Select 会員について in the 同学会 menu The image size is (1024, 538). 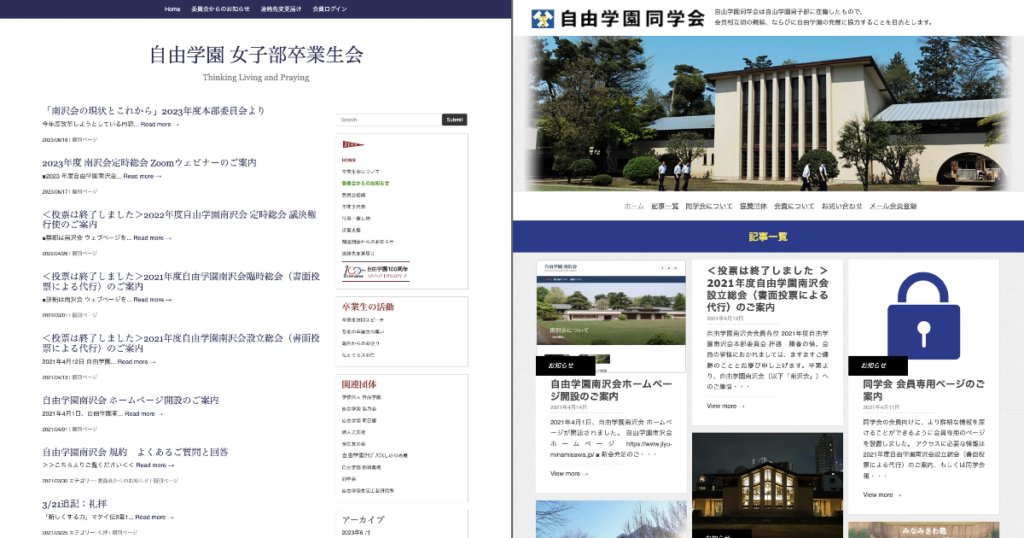pyautogui.click(x=794, y=206)
